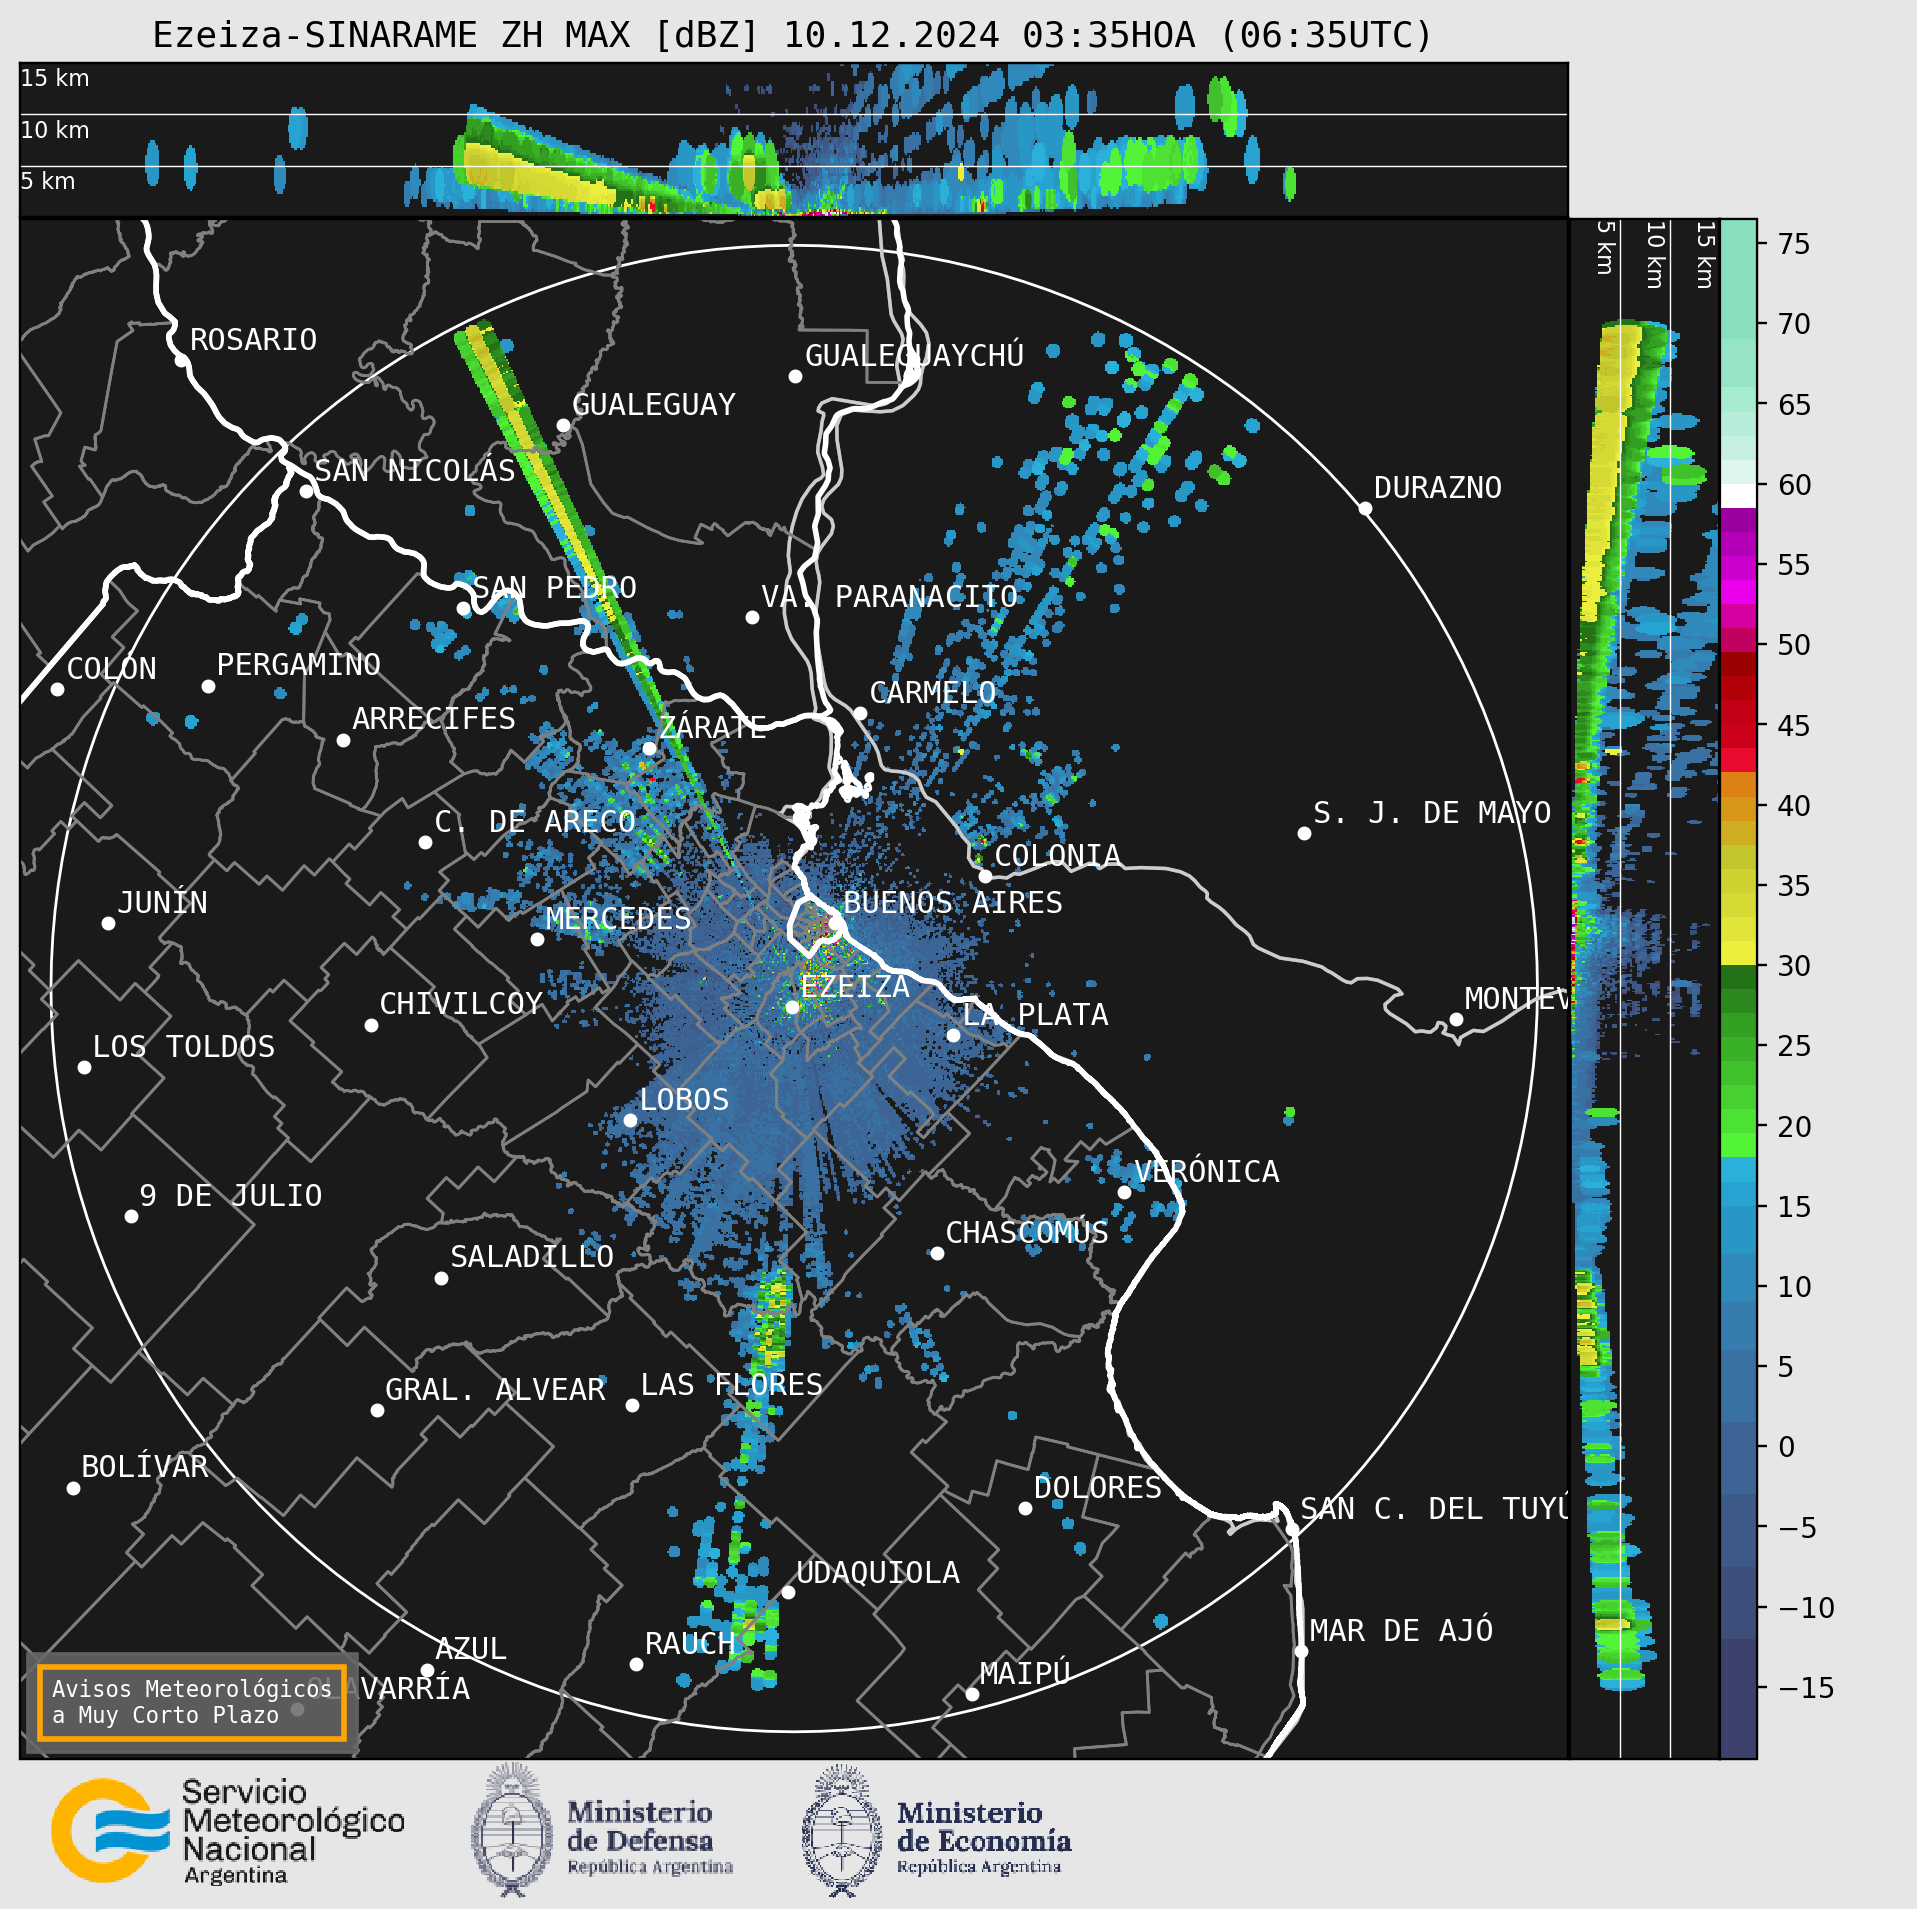This screenshot has height=1909, width=1917.
Task: Click the LA PLATA label
Action: tap(1035, 1015)
